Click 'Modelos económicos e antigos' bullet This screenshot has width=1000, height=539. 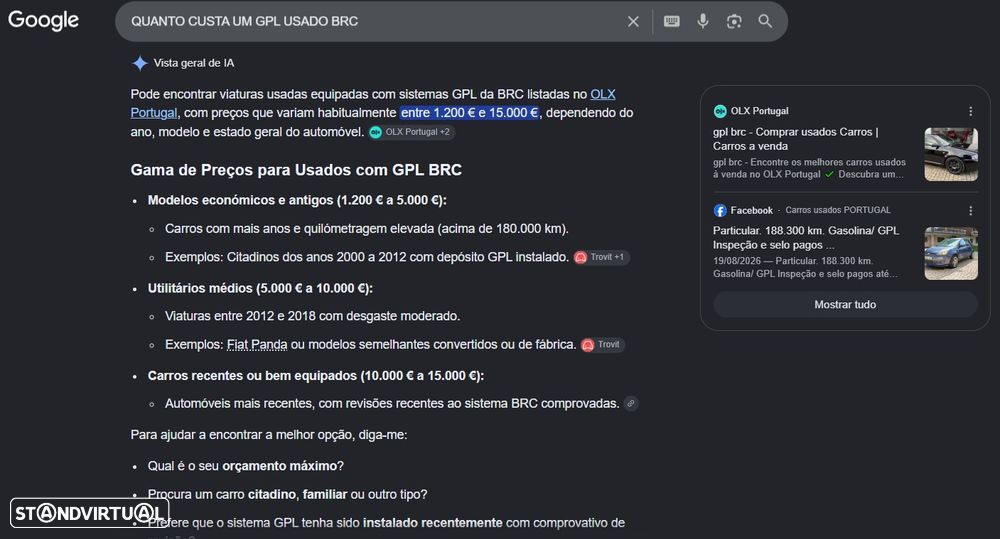pos(297,200)
